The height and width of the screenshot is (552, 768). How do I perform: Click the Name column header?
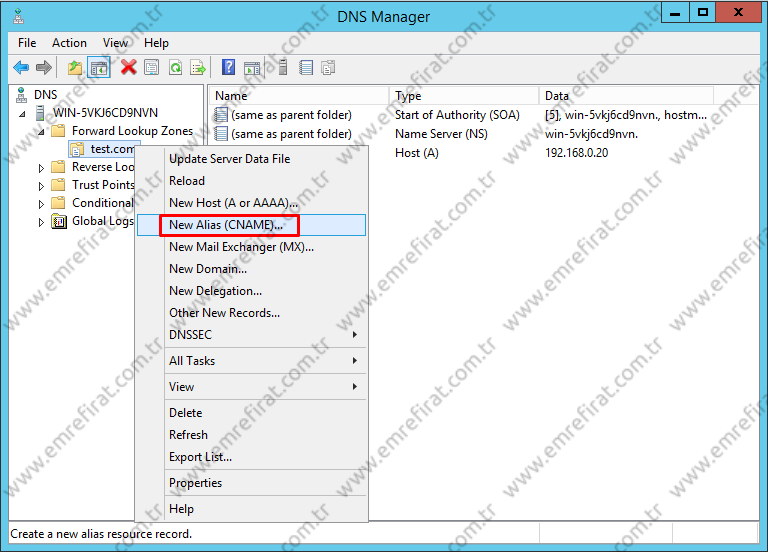[231, 96]
